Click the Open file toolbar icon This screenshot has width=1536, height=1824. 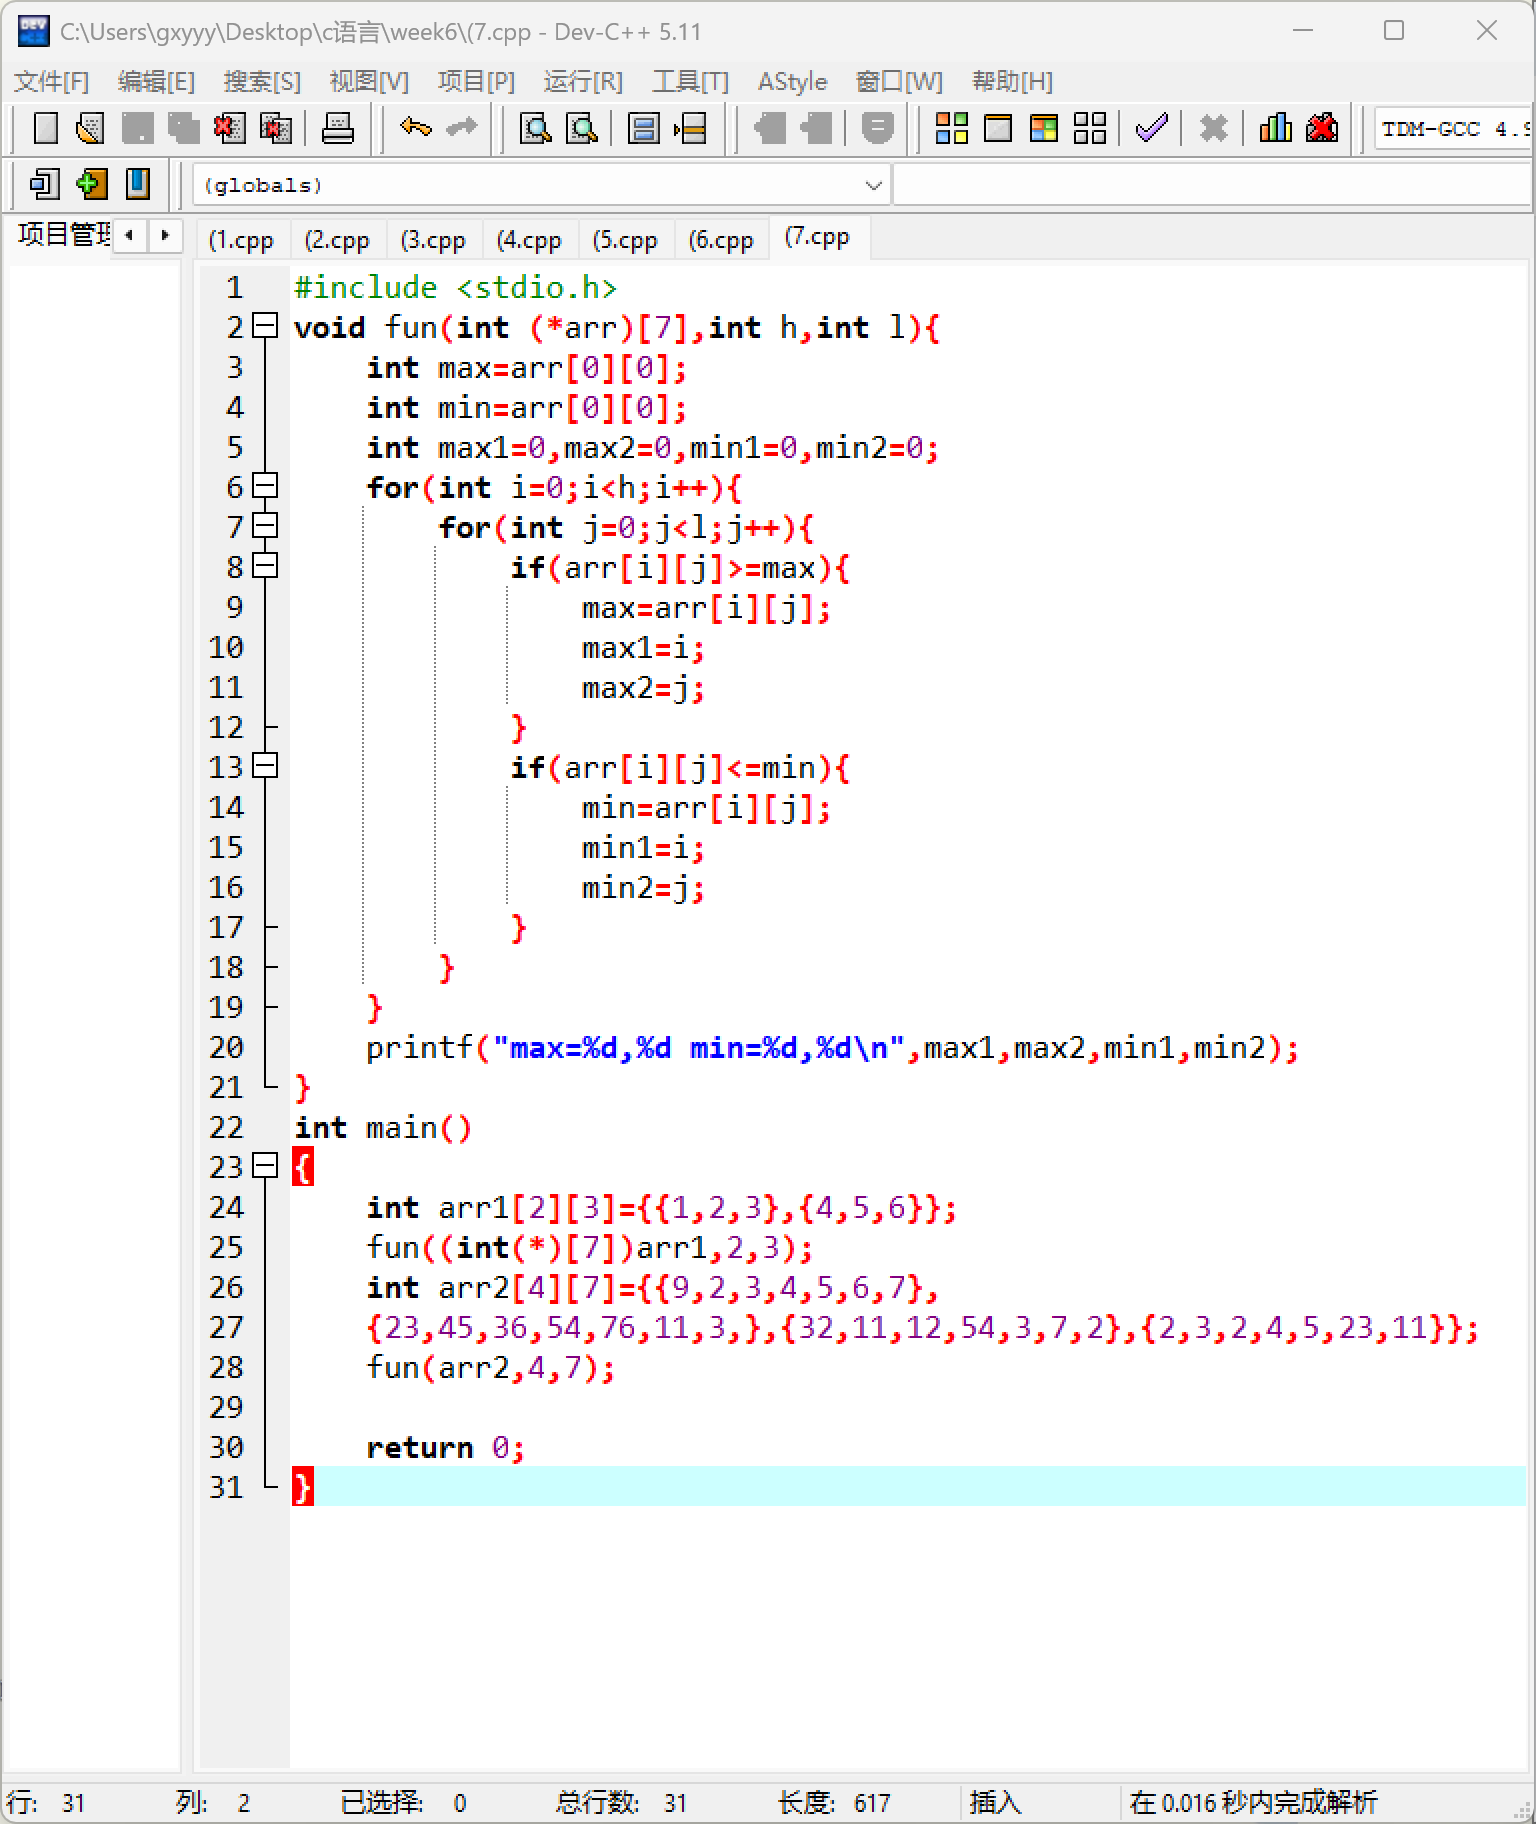pos(91,128)
